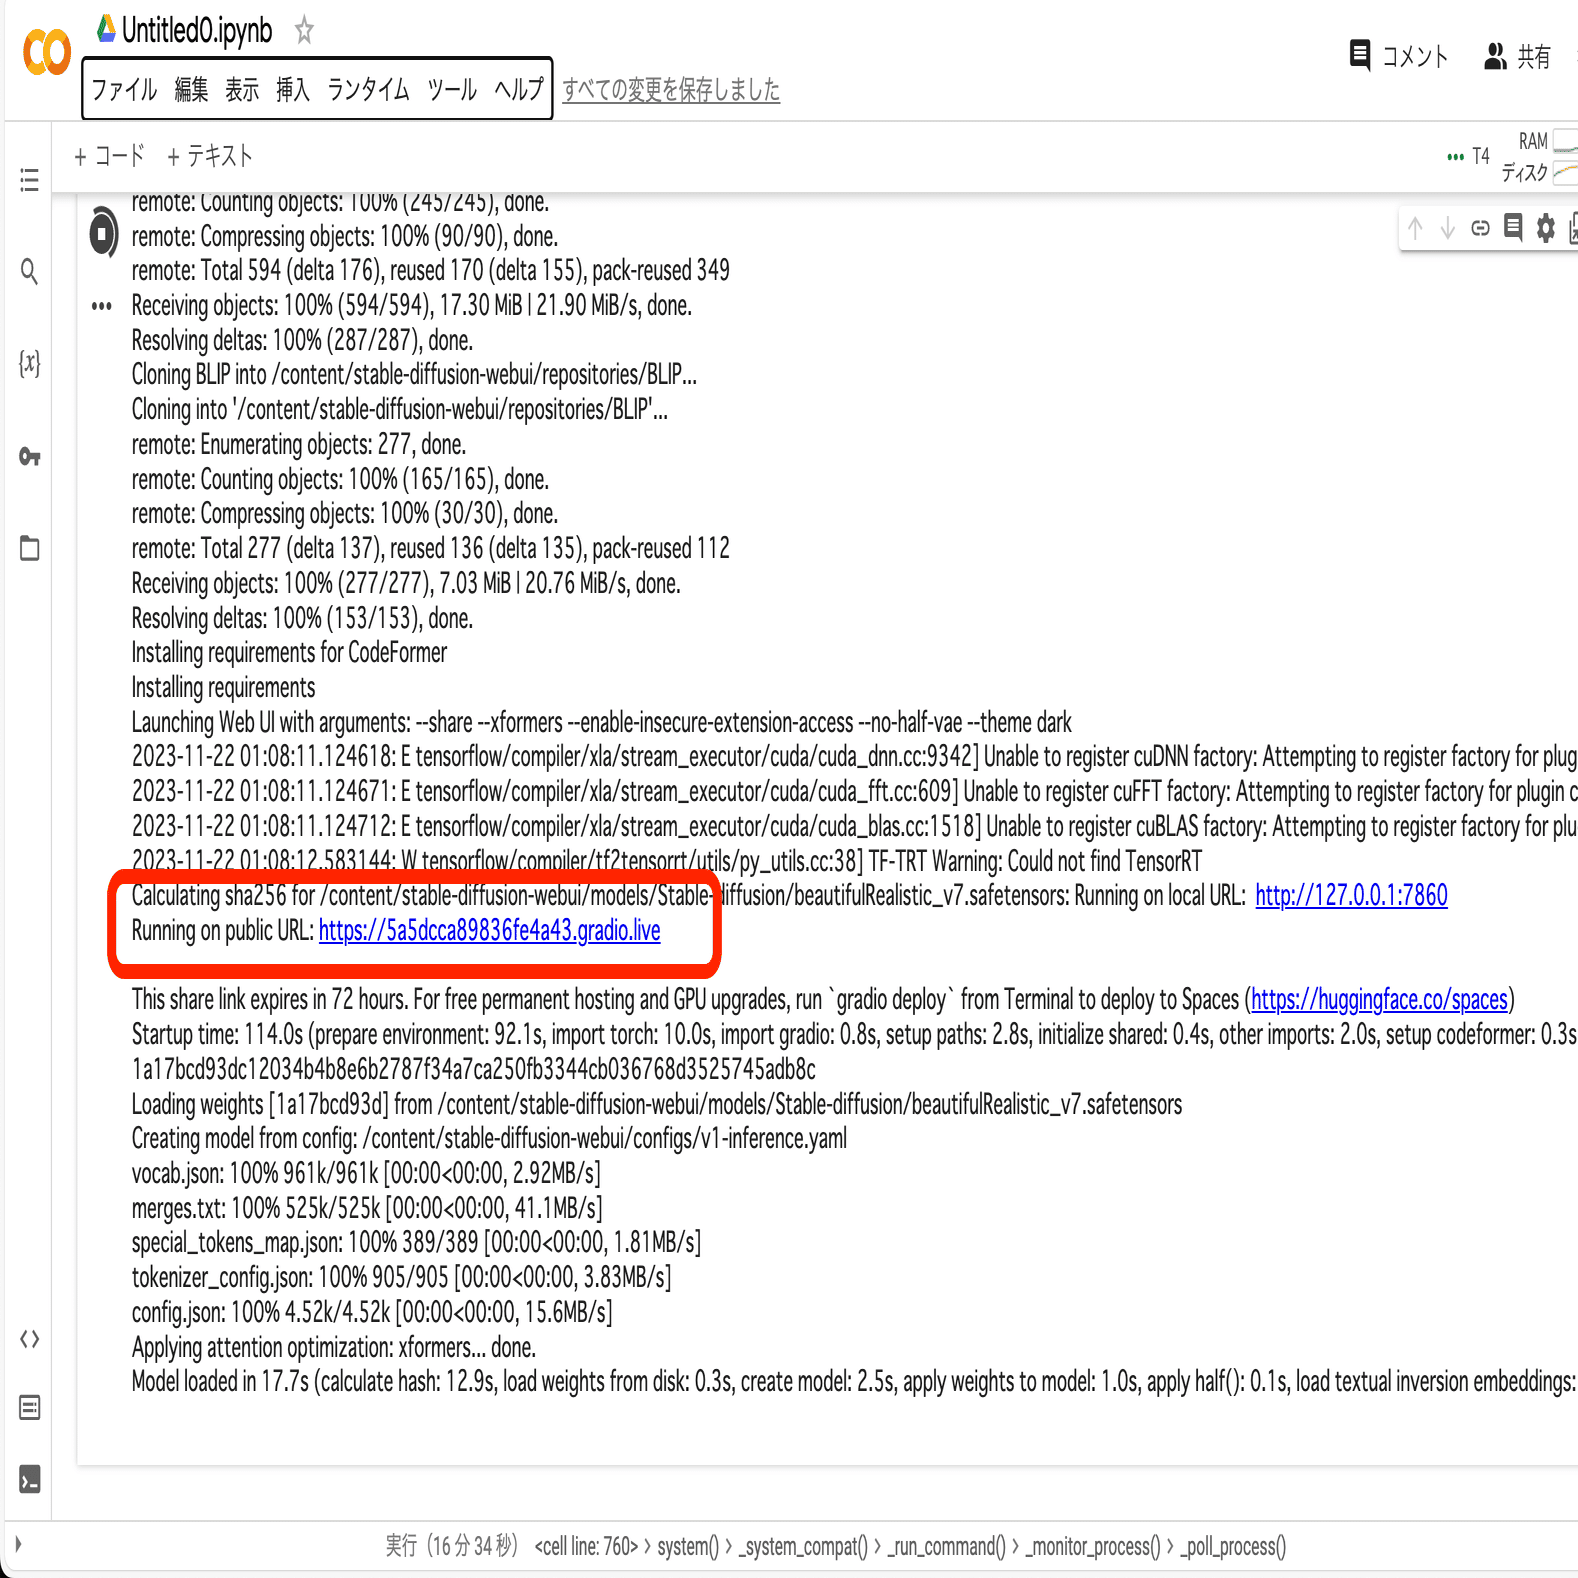Click the sha256 hash line starting 1a17bcd93dc

click(474, 1069)
